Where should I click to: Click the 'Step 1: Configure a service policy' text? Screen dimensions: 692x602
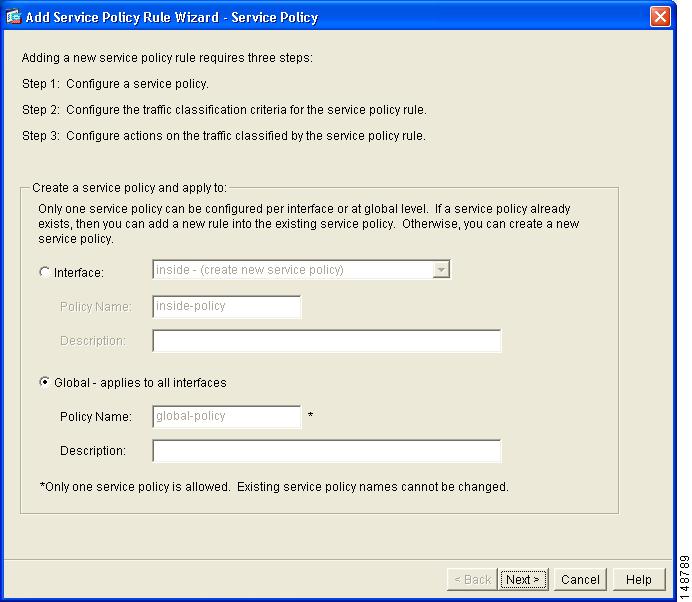[x=115, y=84]
